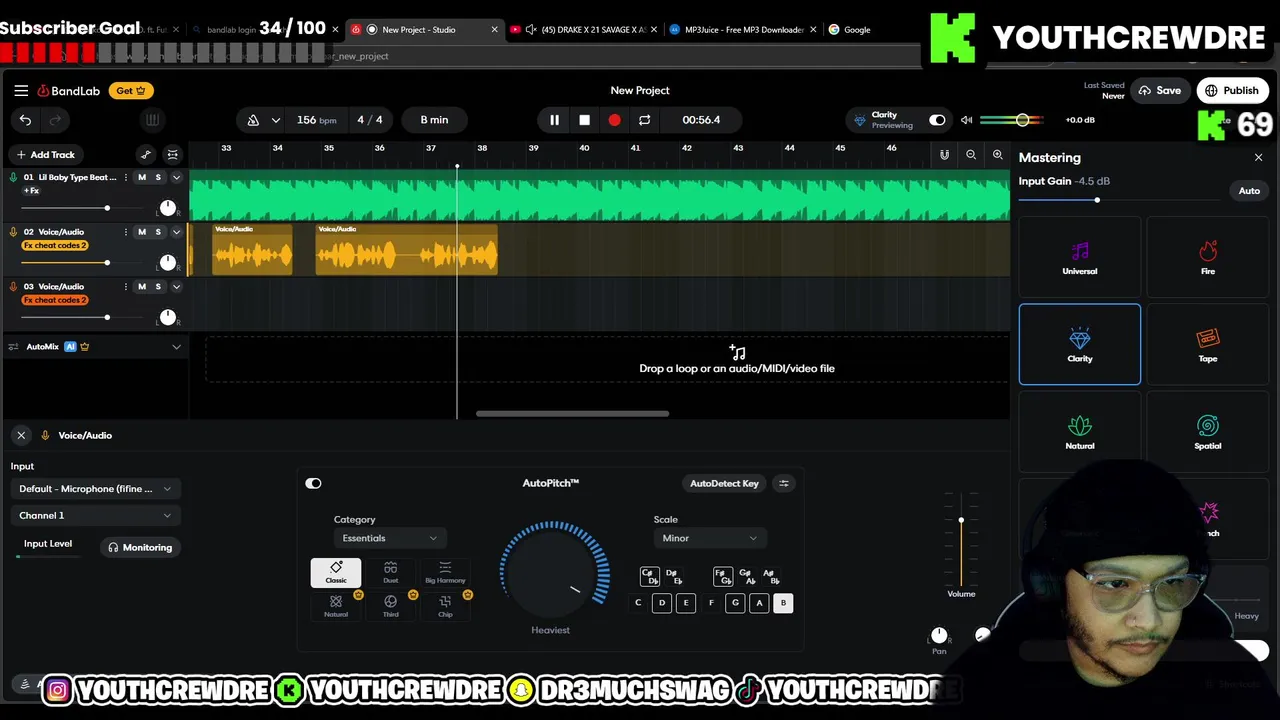Choose the Third AutoPitch effect
This screenshot has width=1280, height=720.
[x=391, y=606]
